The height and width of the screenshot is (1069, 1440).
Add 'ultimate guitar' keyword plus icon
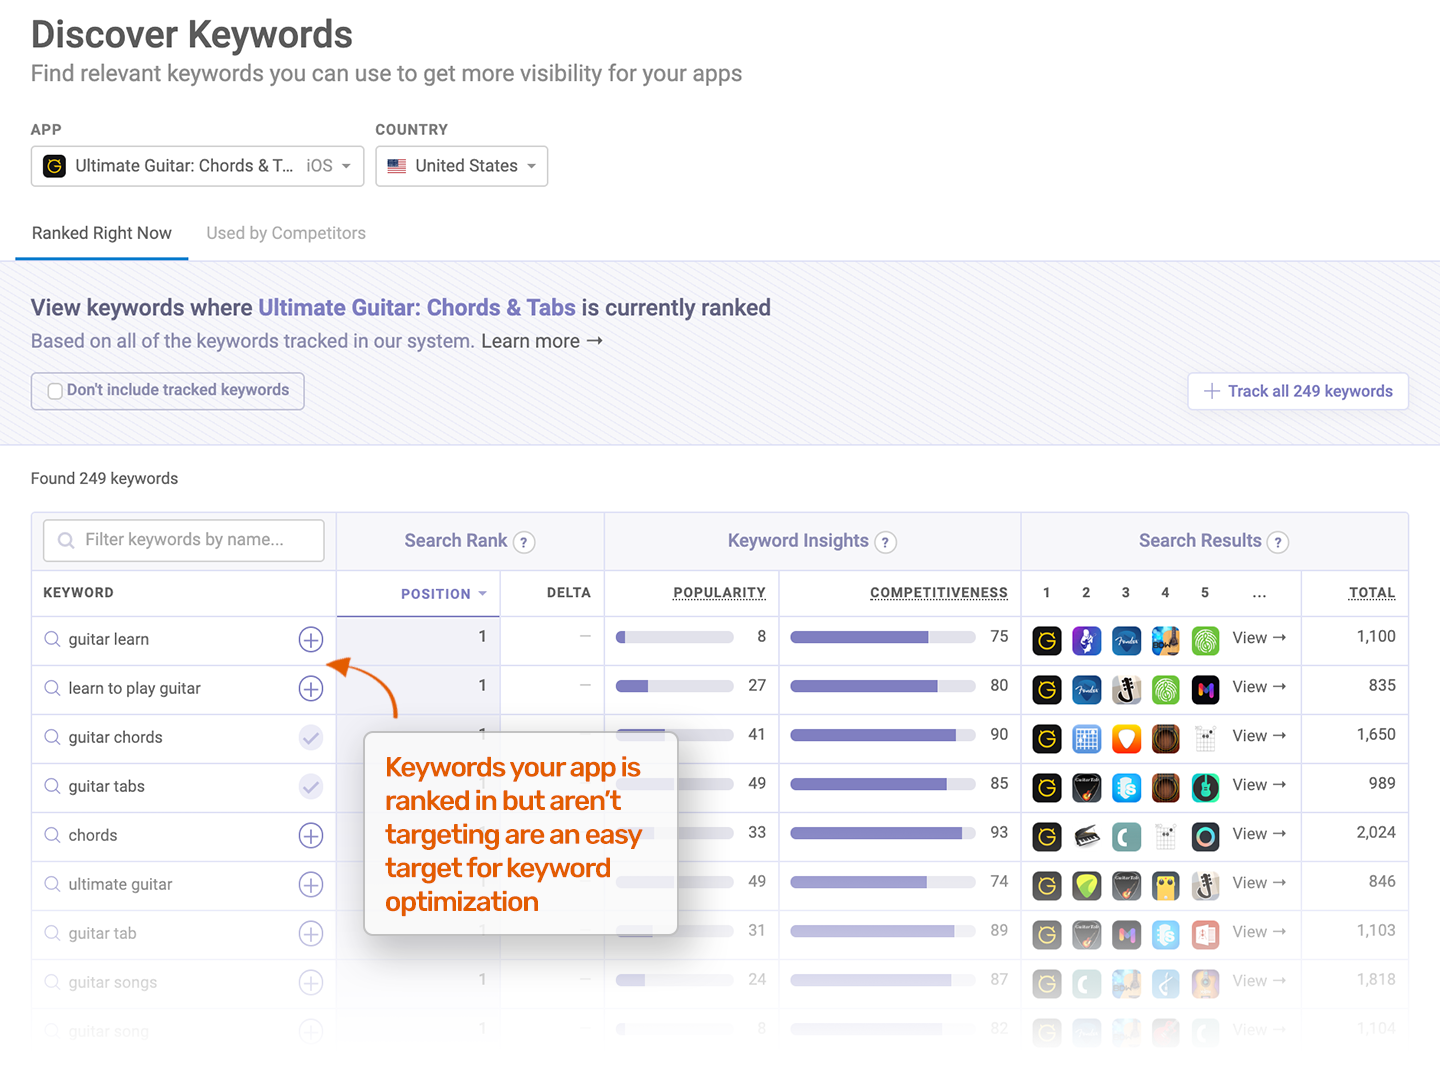311,885
